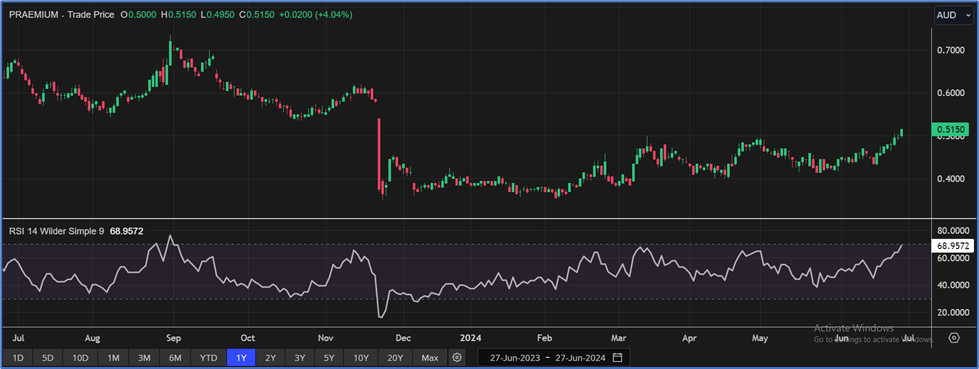Click the Sep label on time axis
The image size is (979, 369).
pos(173,338)
